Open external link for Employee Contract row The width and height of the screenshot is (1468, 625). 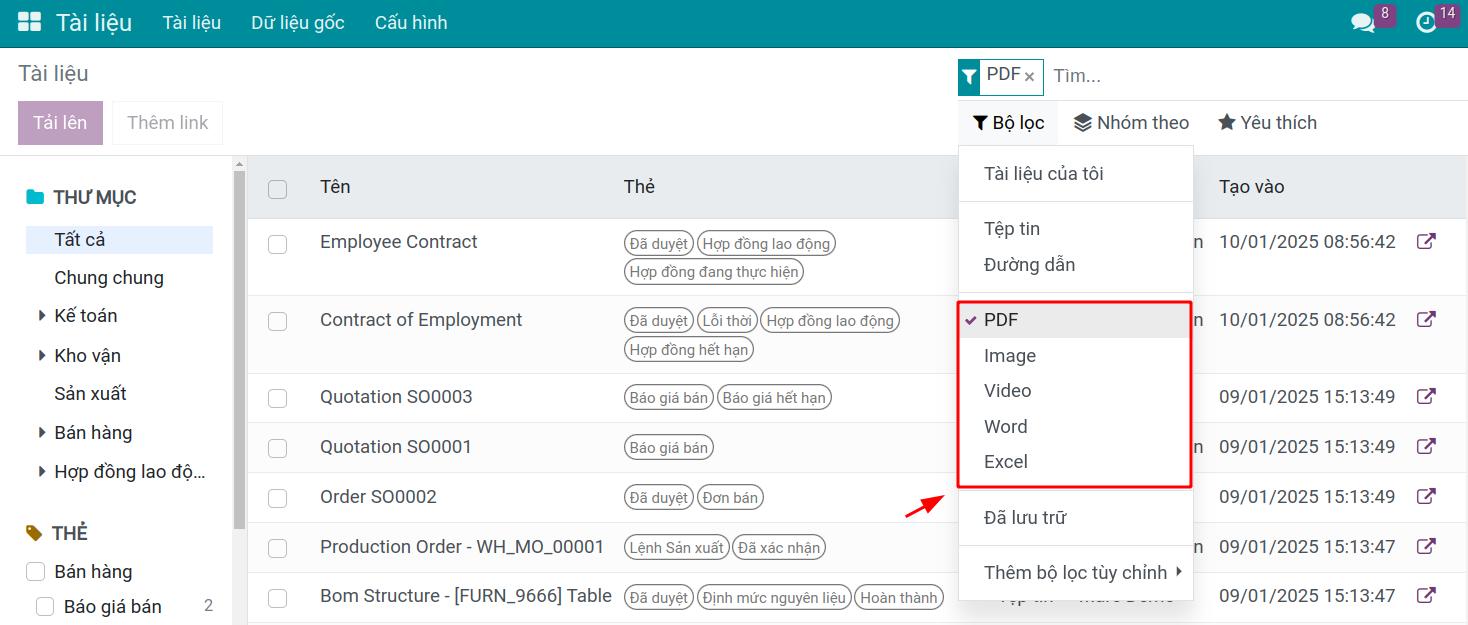coord(1426,242)
